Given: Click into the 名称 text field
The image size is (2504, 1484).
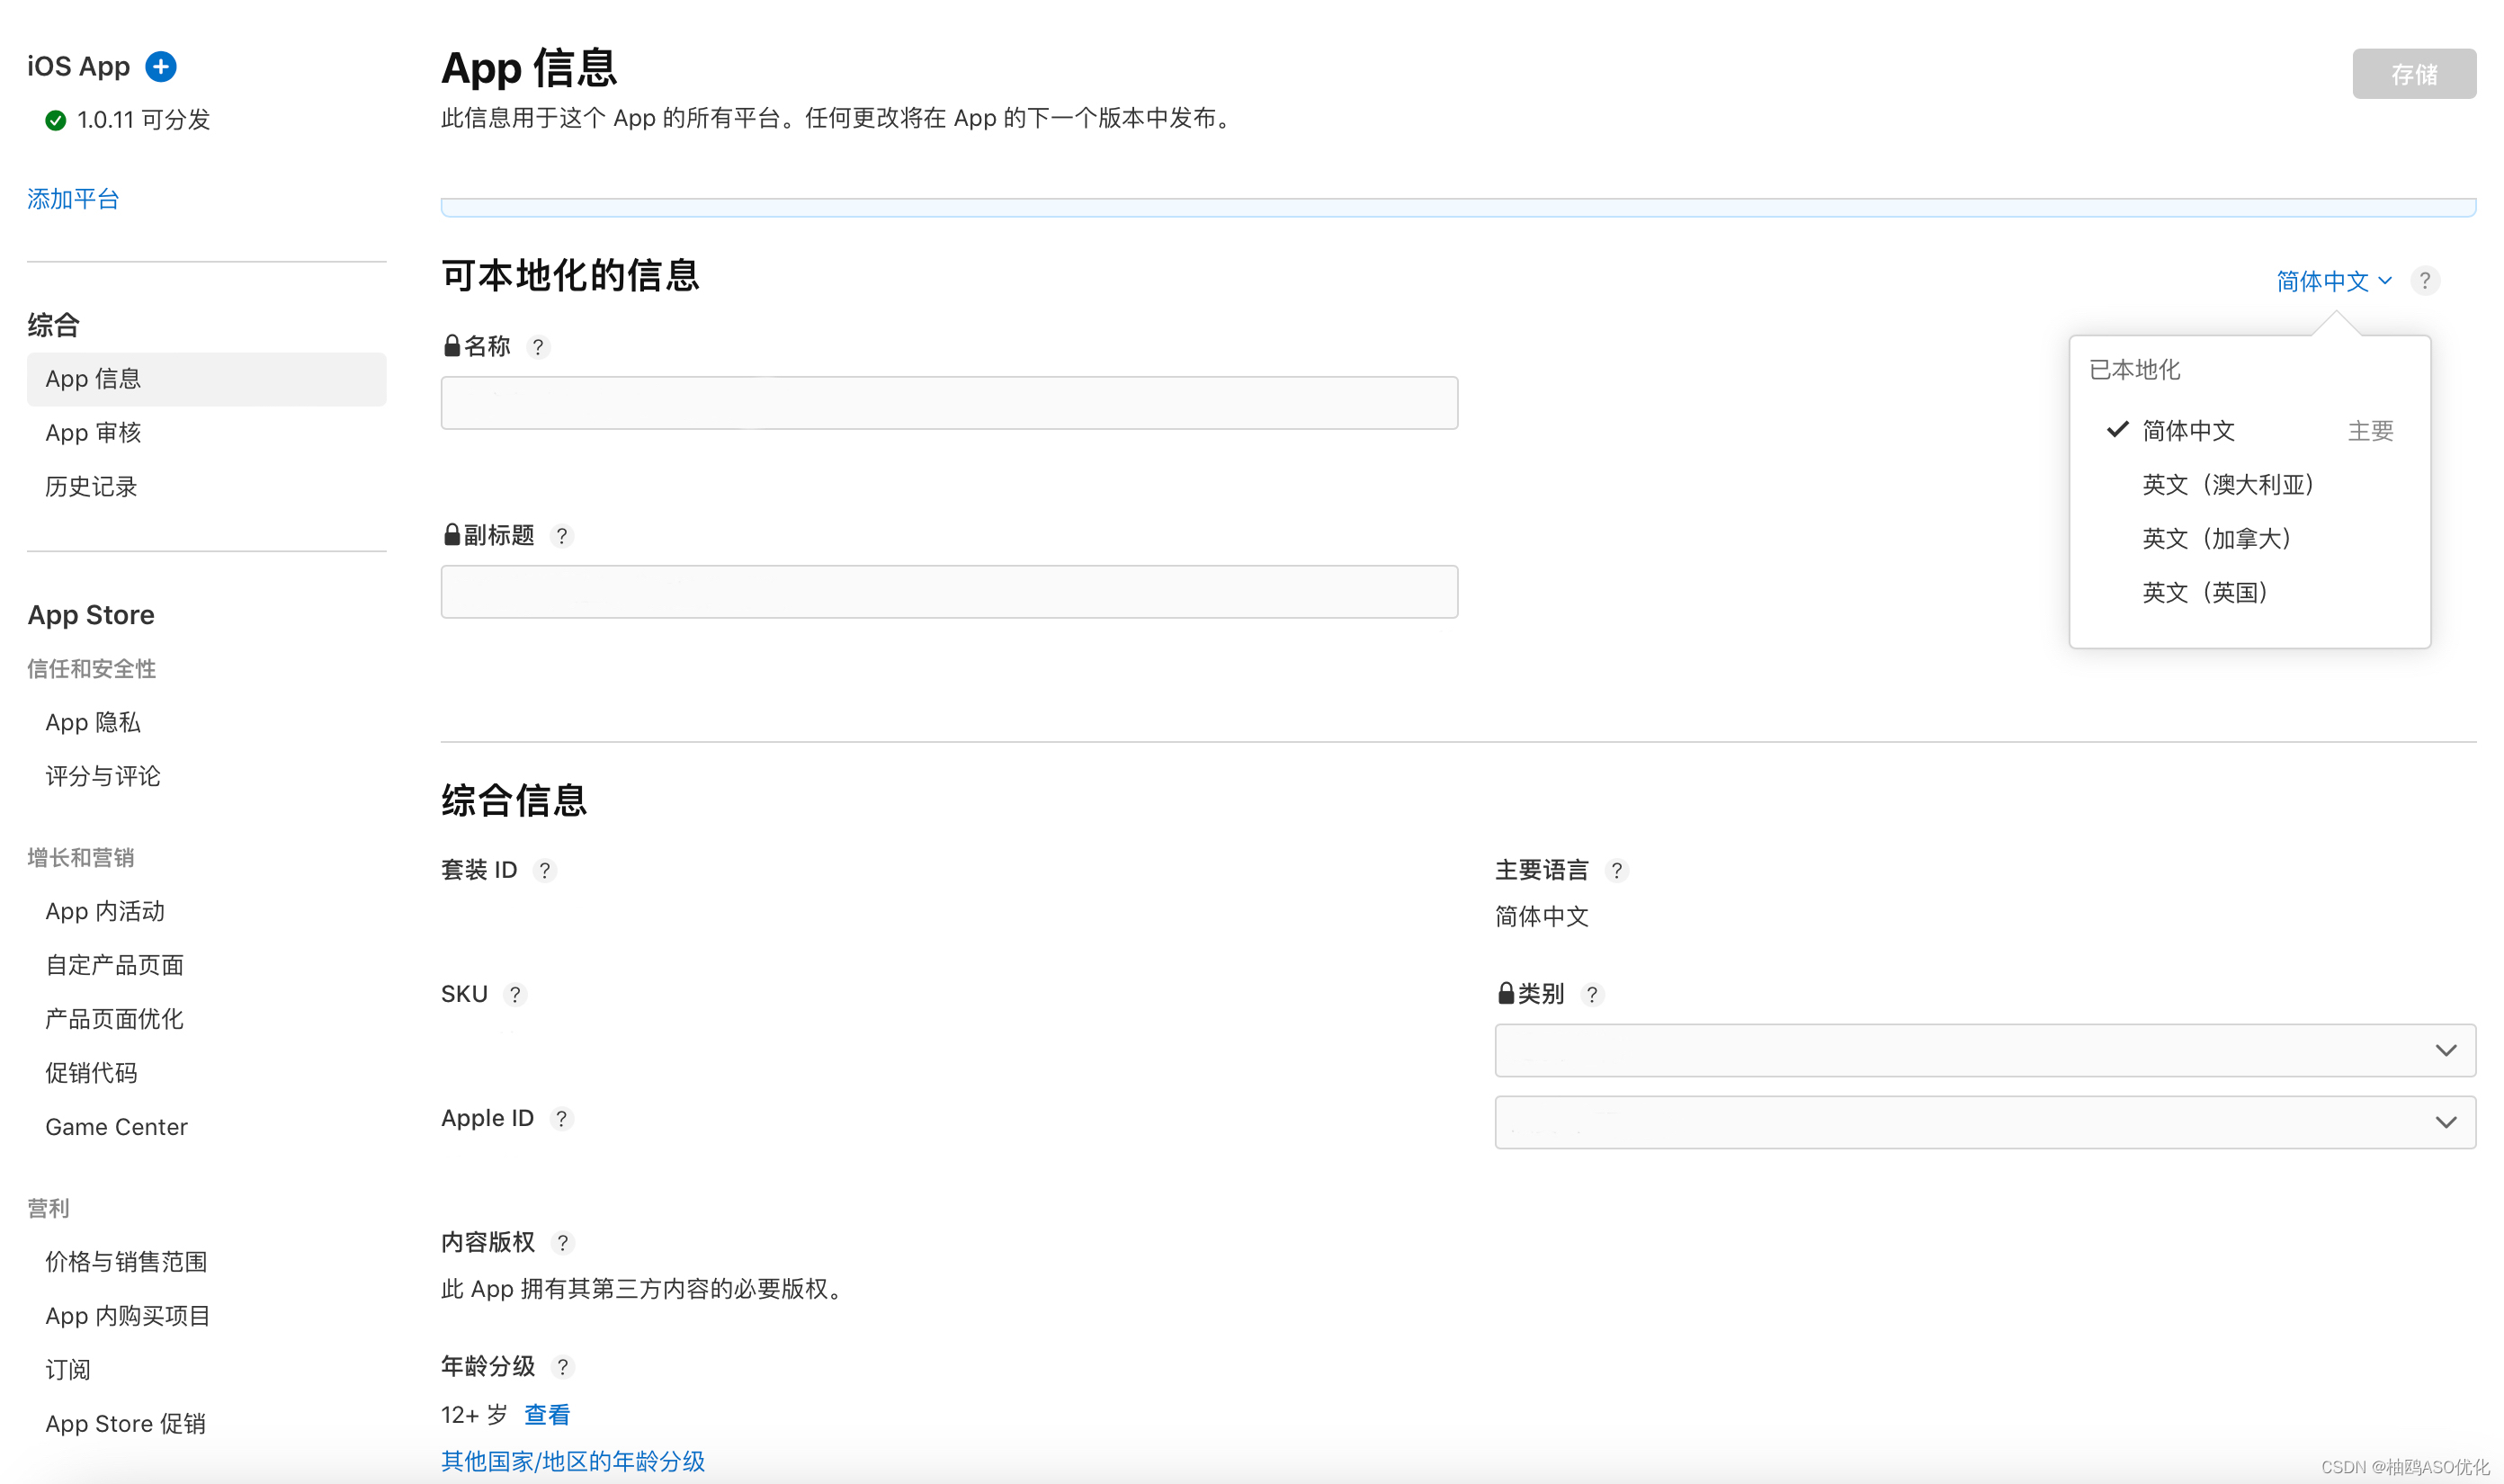Looking at the screenshot, I should point(948,403).
